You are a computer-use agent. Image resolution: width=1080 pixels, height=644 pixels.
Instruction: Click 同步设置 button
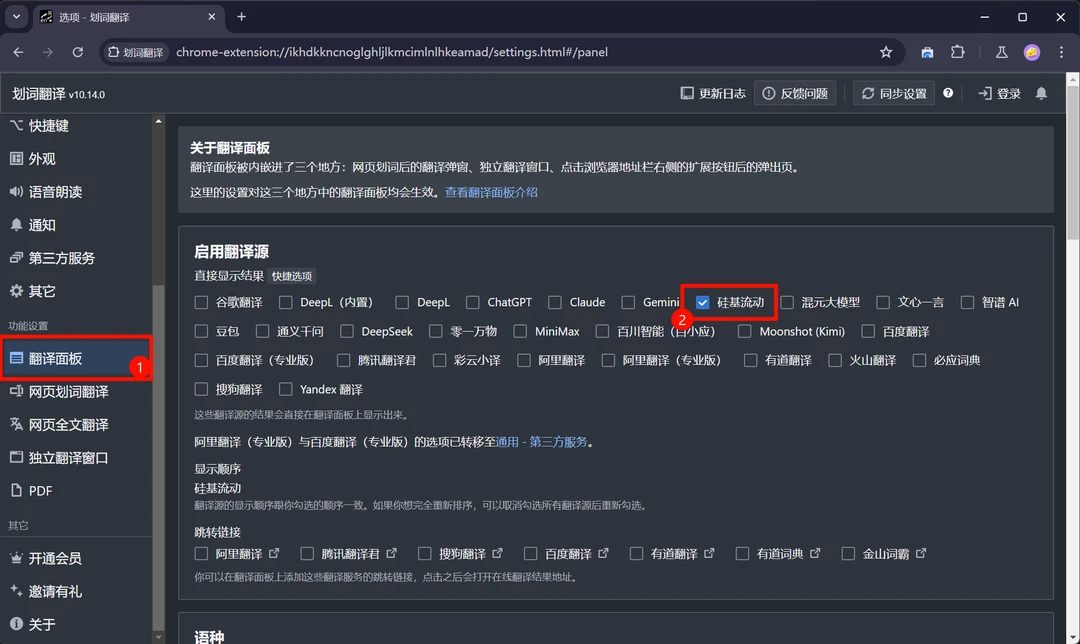(x=894, y=93)
